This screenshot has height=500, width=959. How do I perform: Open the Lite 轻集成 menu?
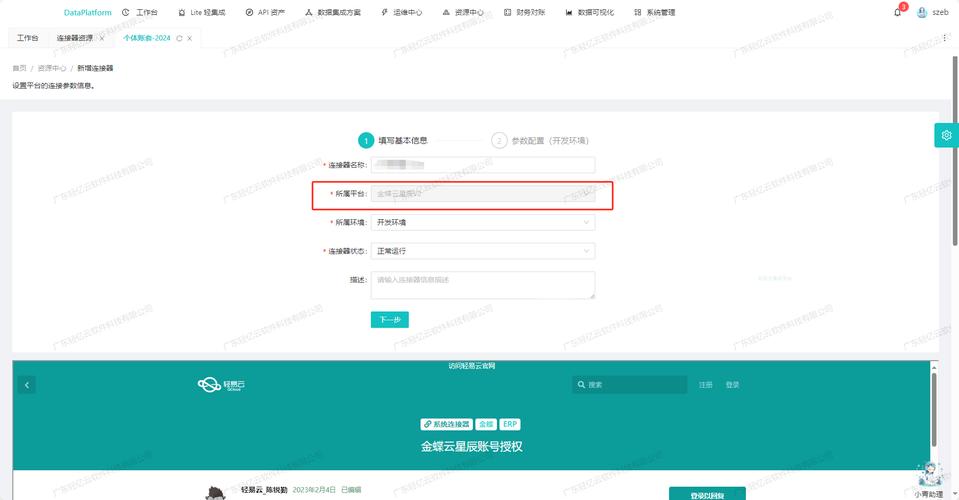(x=202, y=12)
